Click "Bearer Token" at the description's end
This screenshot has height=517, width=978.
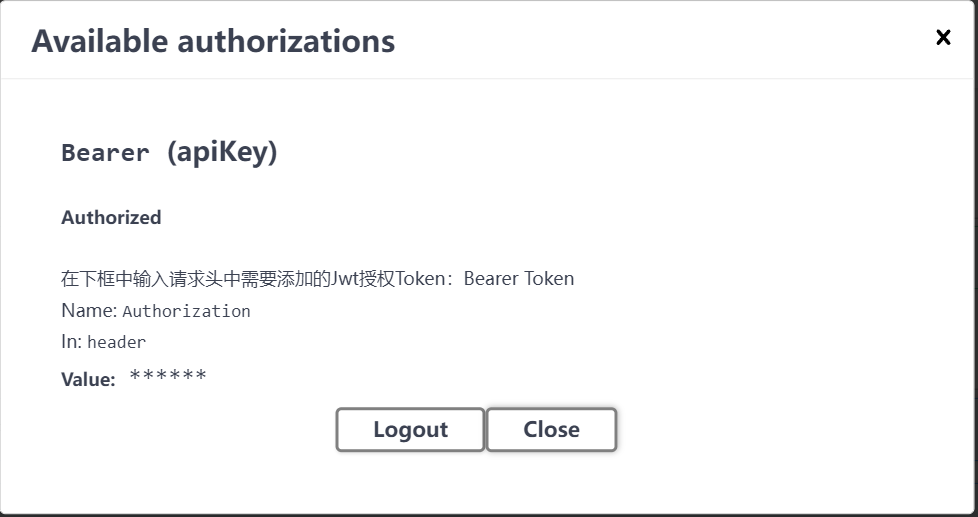(519, 278)
